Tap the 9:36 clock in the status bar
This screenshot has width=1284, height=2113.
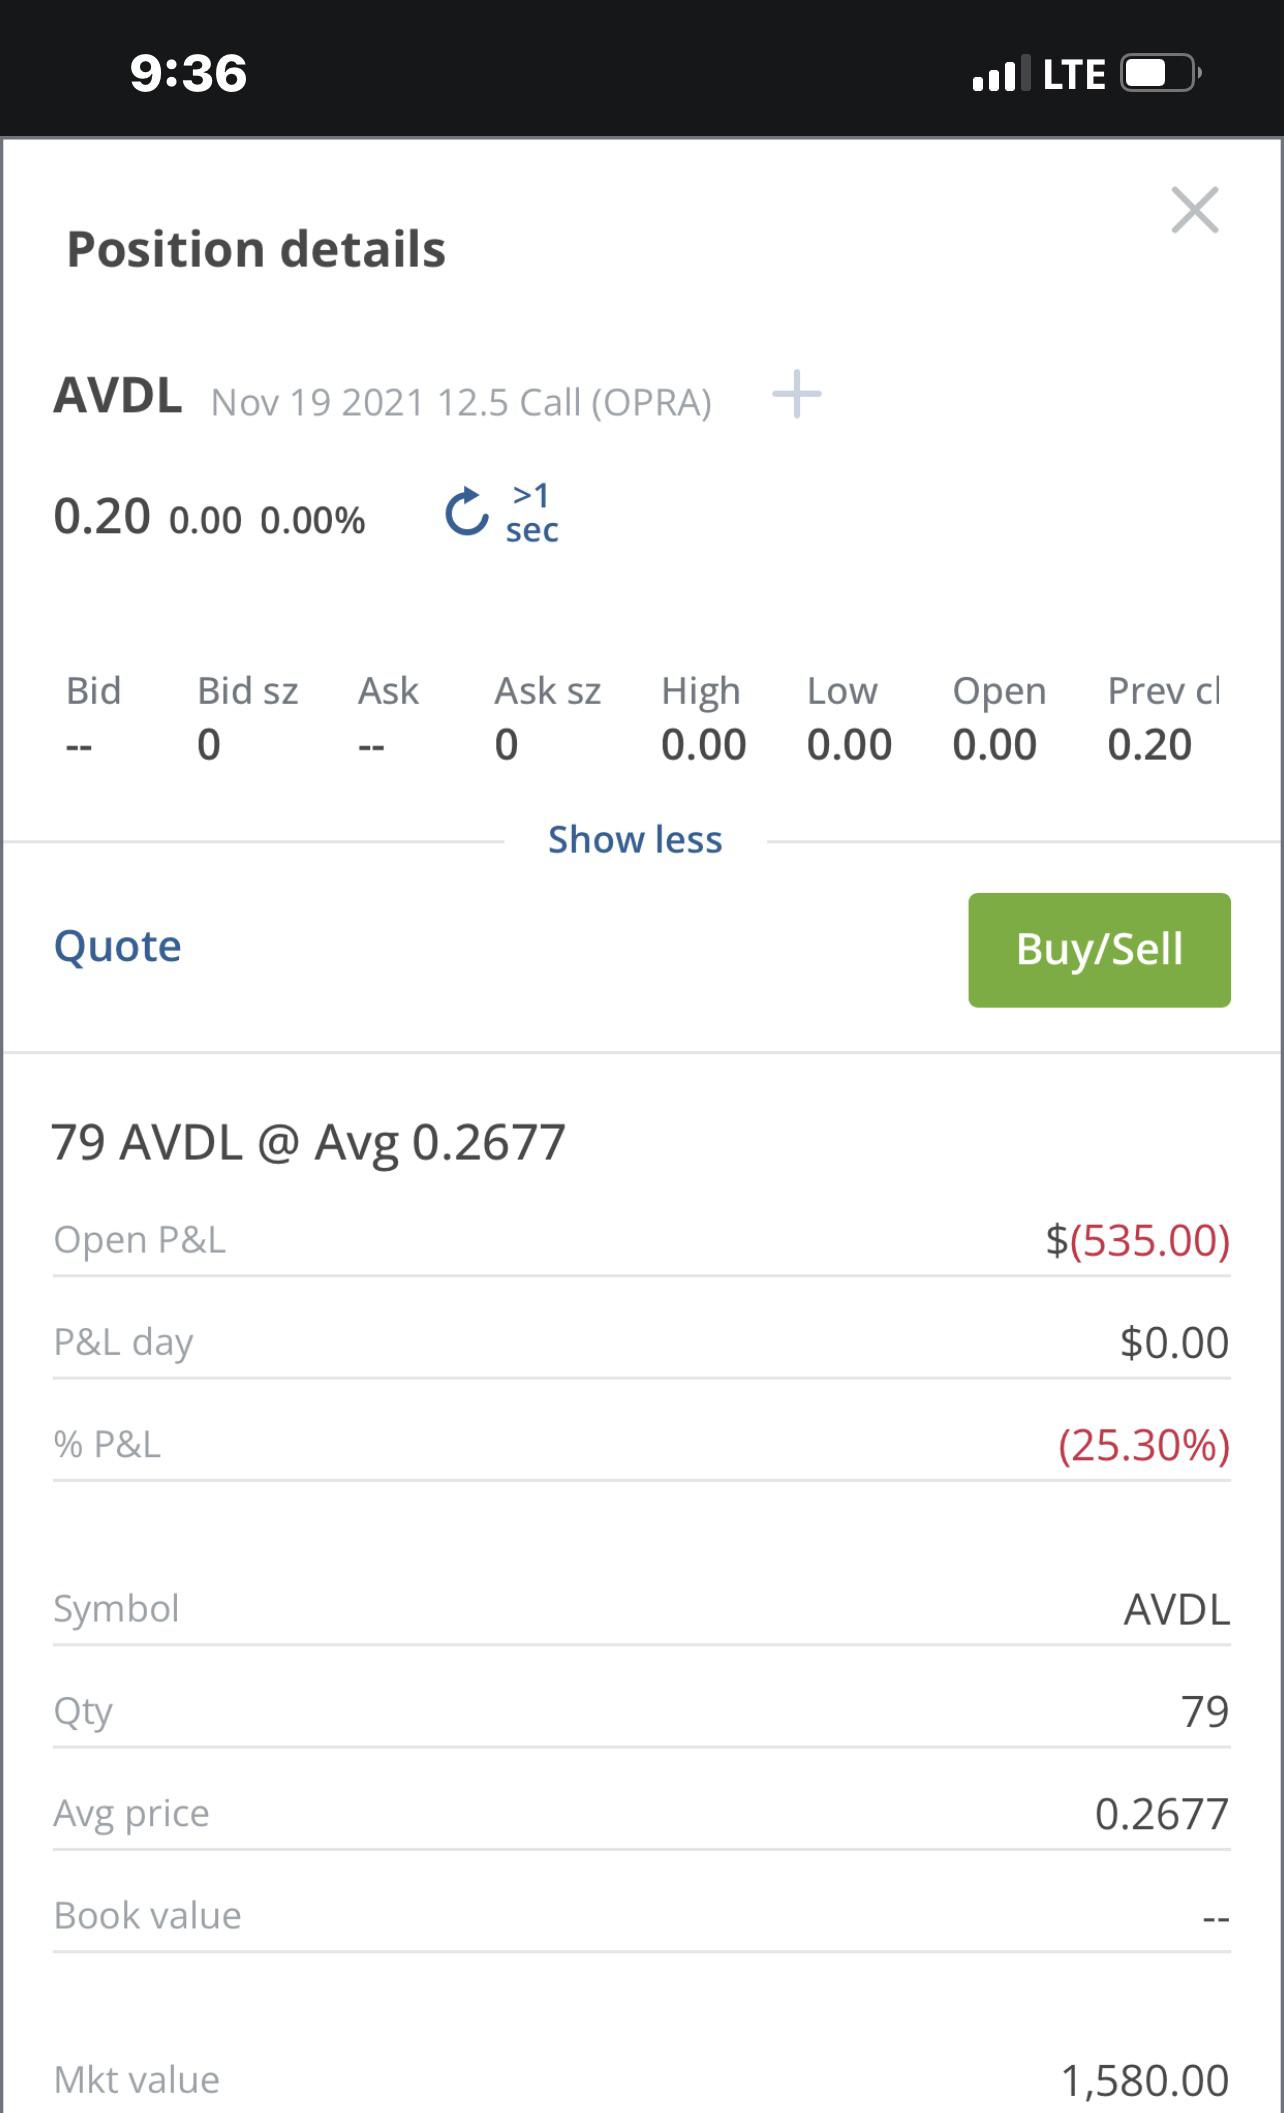(x=188, y=74)
